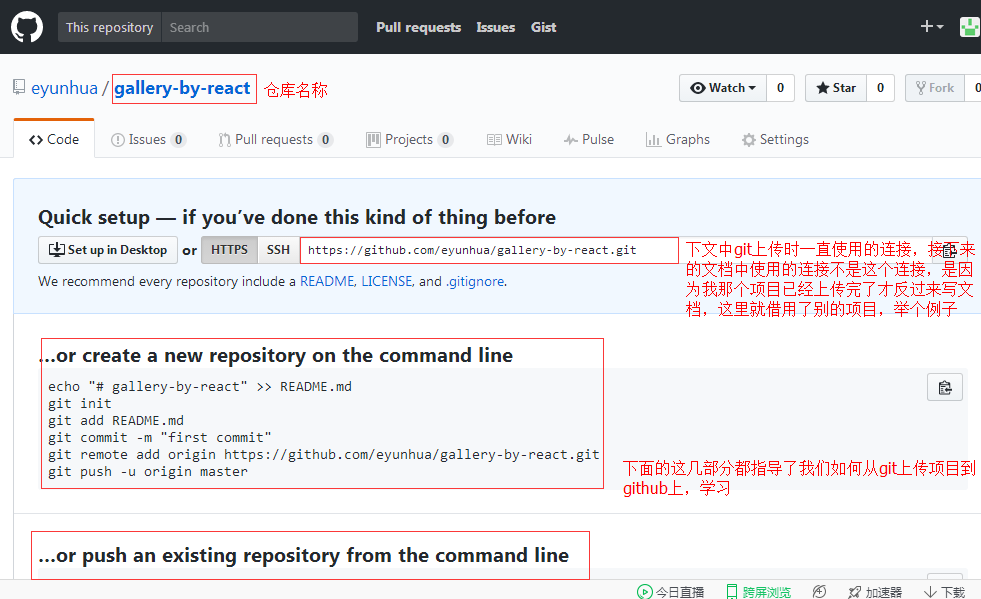Switch to the Settings tab
Viewport: 981px width, 599px height.
pos(775,140)
